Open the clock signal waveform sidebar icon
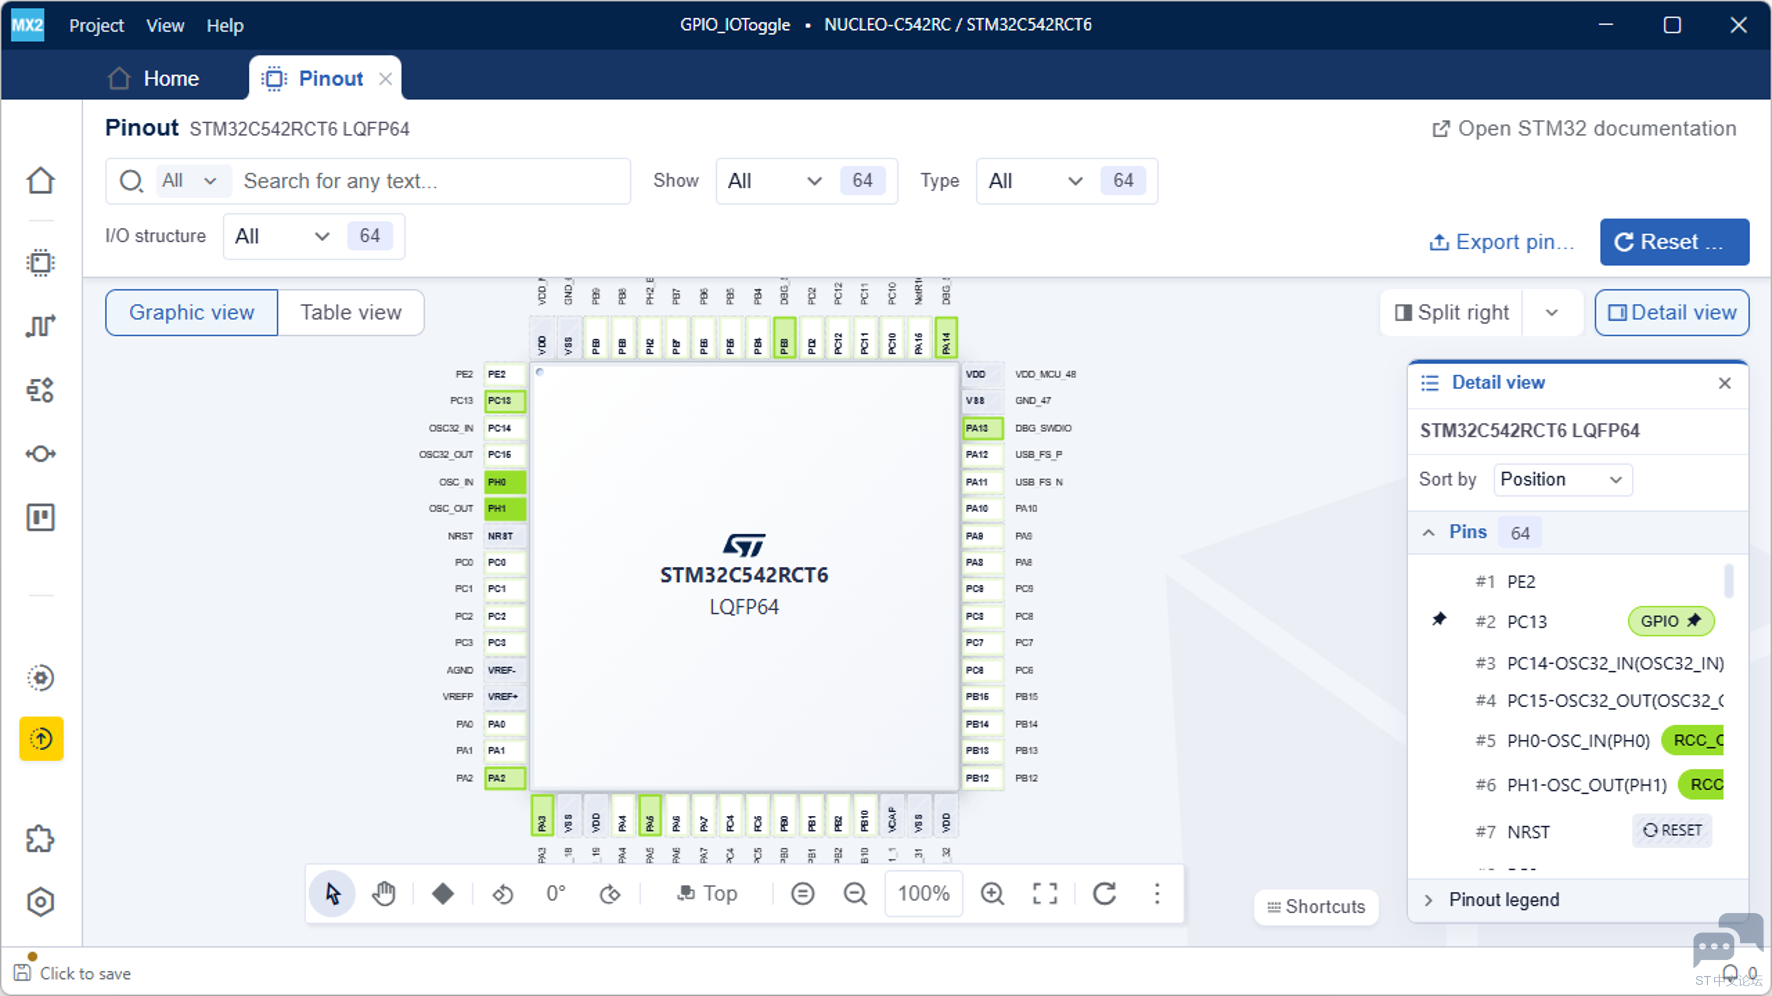The width and height of the screenshot is (1772, 996). [41, 326]
